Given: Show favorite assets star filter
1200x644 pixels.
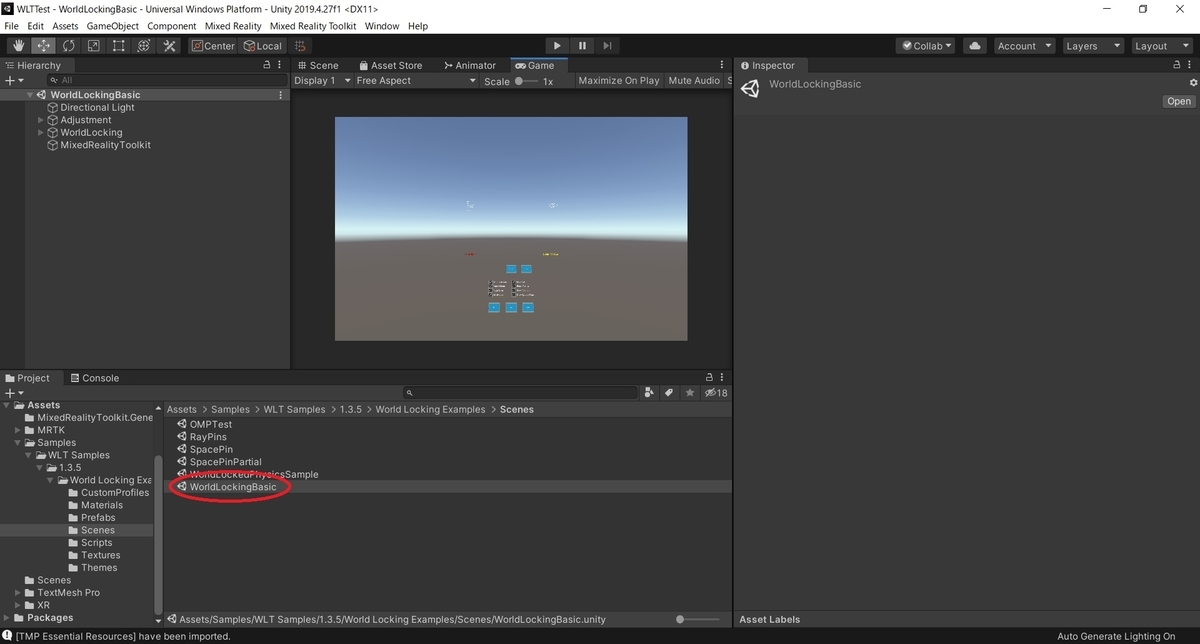Looking at the screenshot, I should tap(690, 393).
